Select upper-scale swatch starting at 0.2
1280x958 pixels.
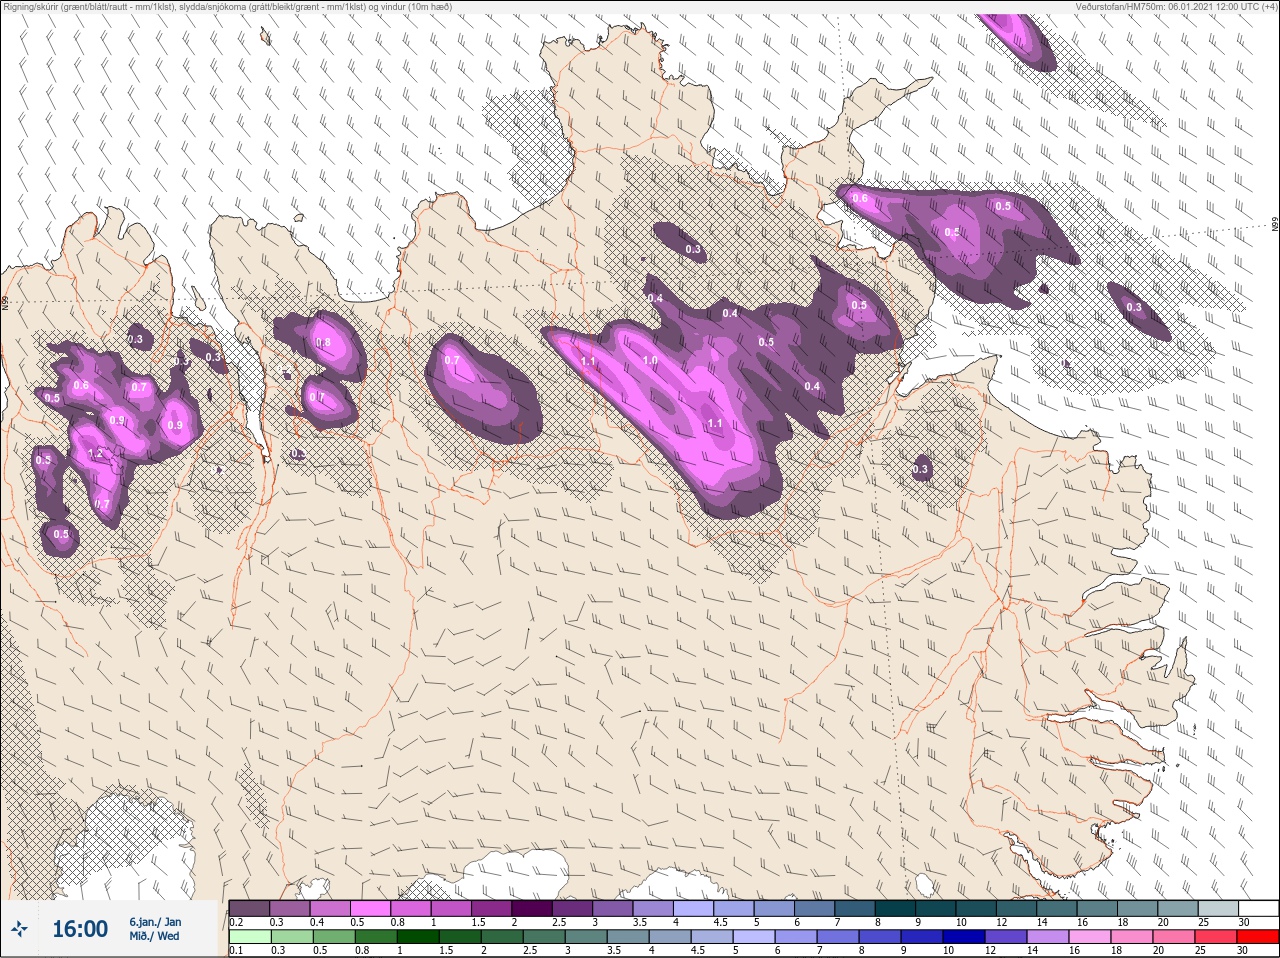click(249, 908)
